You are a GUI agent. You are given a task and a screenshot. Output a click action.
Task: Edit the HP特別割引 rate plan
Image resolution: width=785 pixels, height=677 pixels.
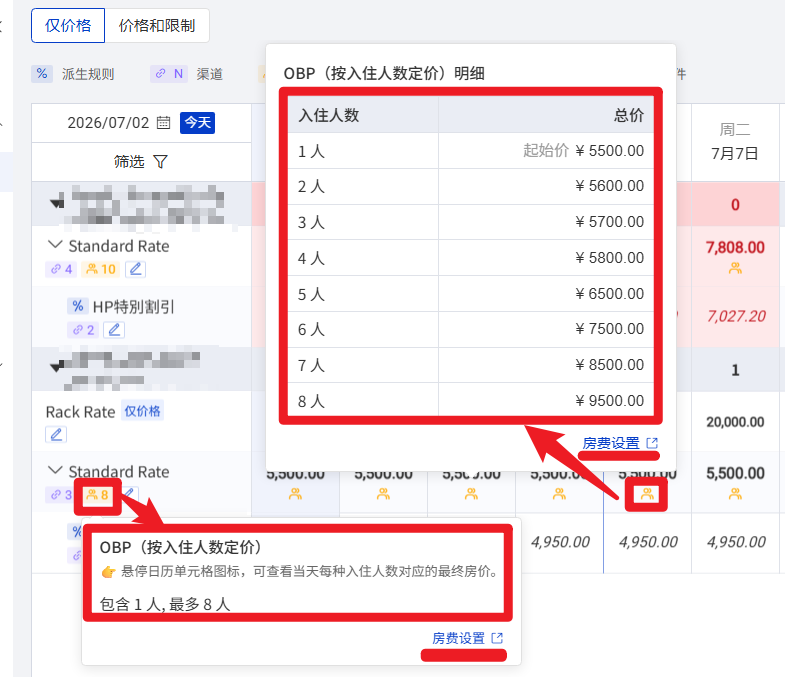[x=114, y=330]
